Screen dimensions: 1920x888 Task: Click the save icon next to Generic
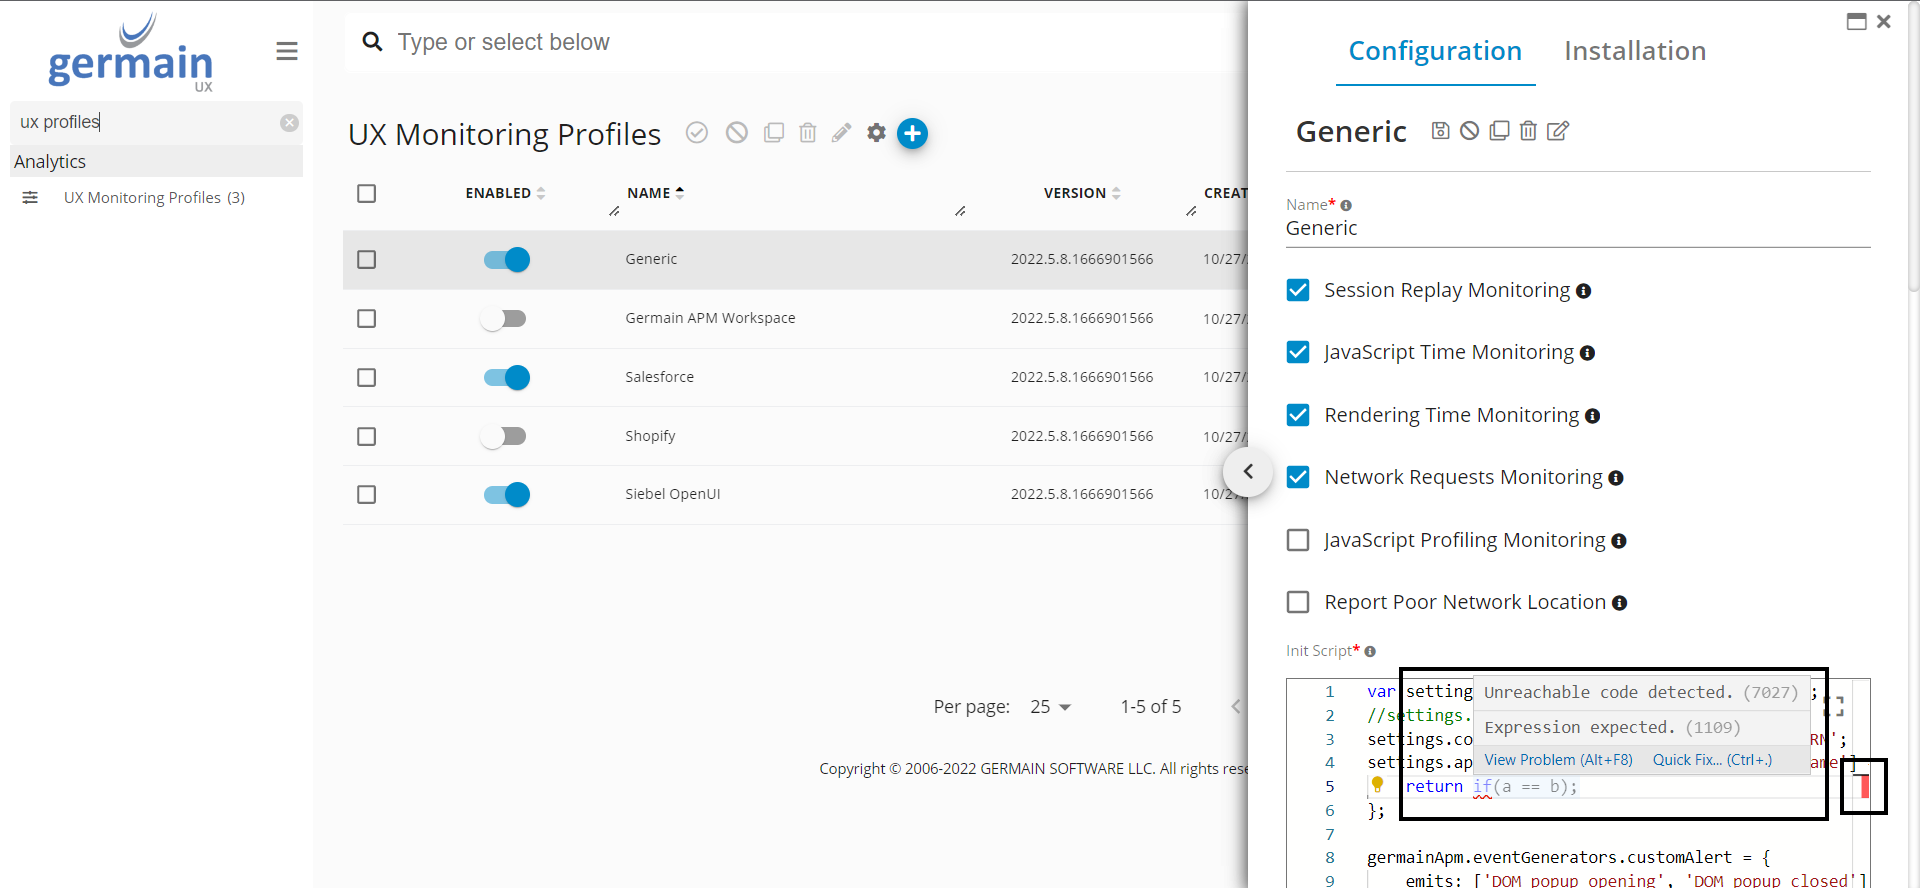pos(1440,131)
